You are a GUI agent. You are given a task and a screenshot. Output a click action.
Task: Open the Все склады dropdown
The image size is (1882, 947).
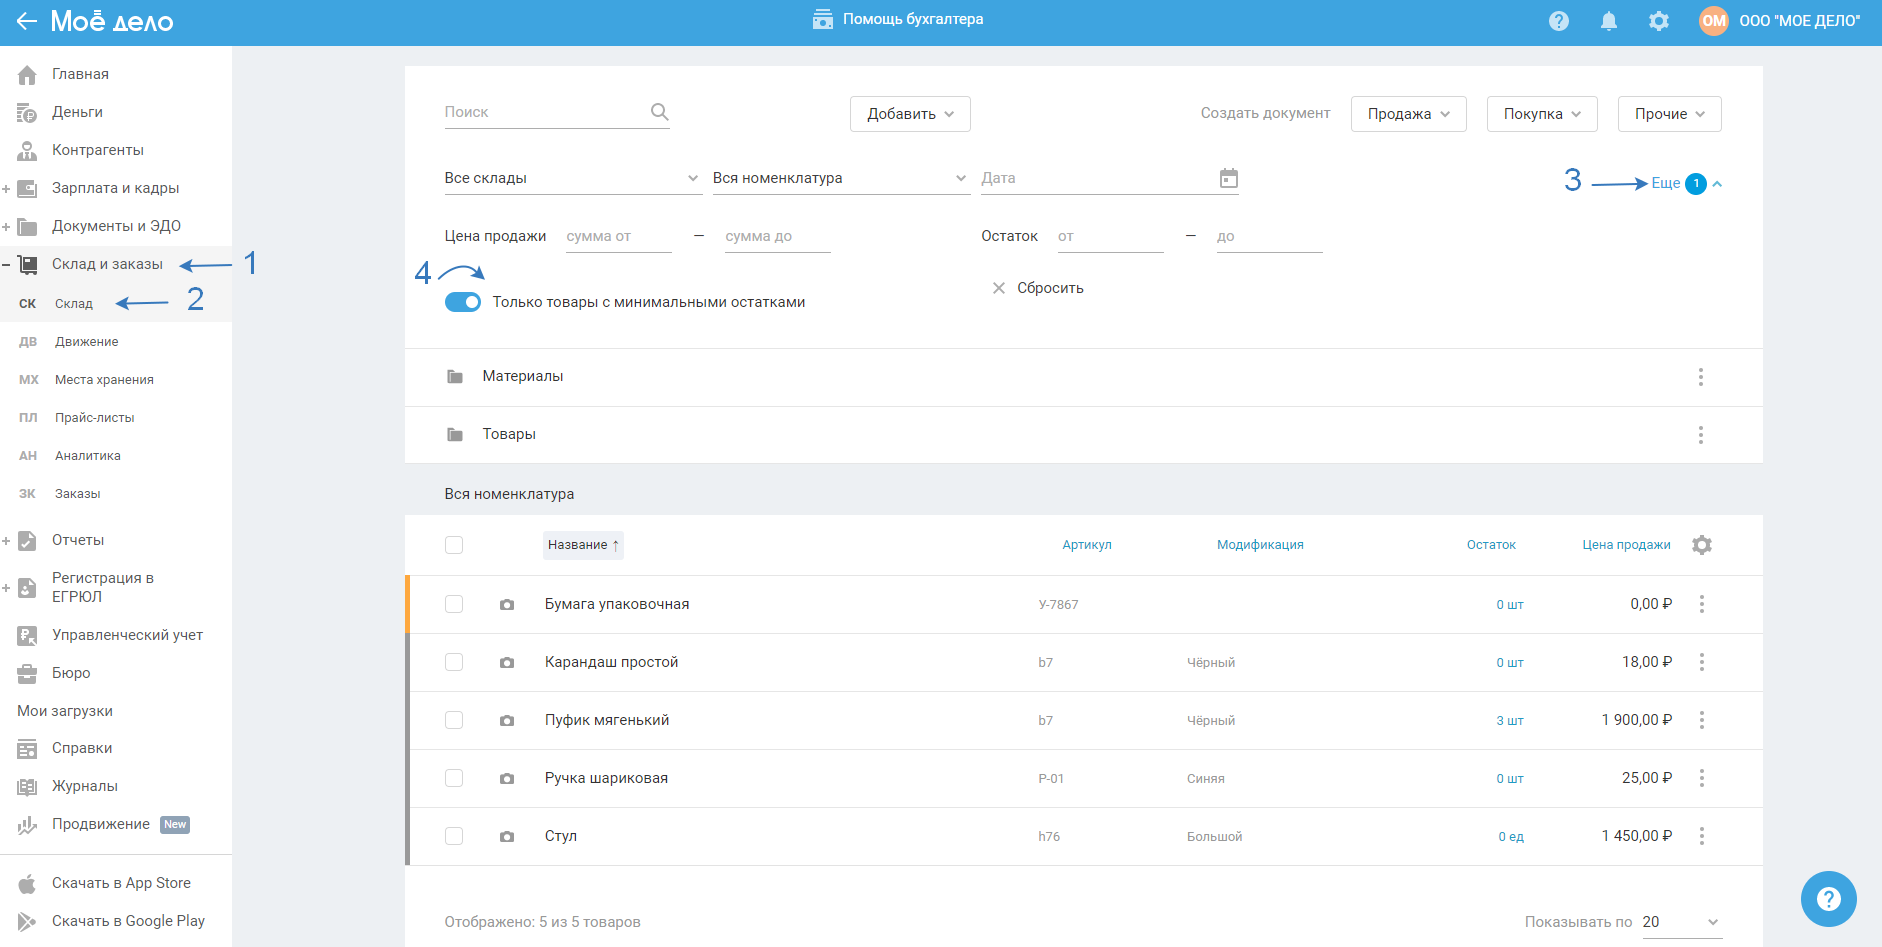click(x=571, y=178)
